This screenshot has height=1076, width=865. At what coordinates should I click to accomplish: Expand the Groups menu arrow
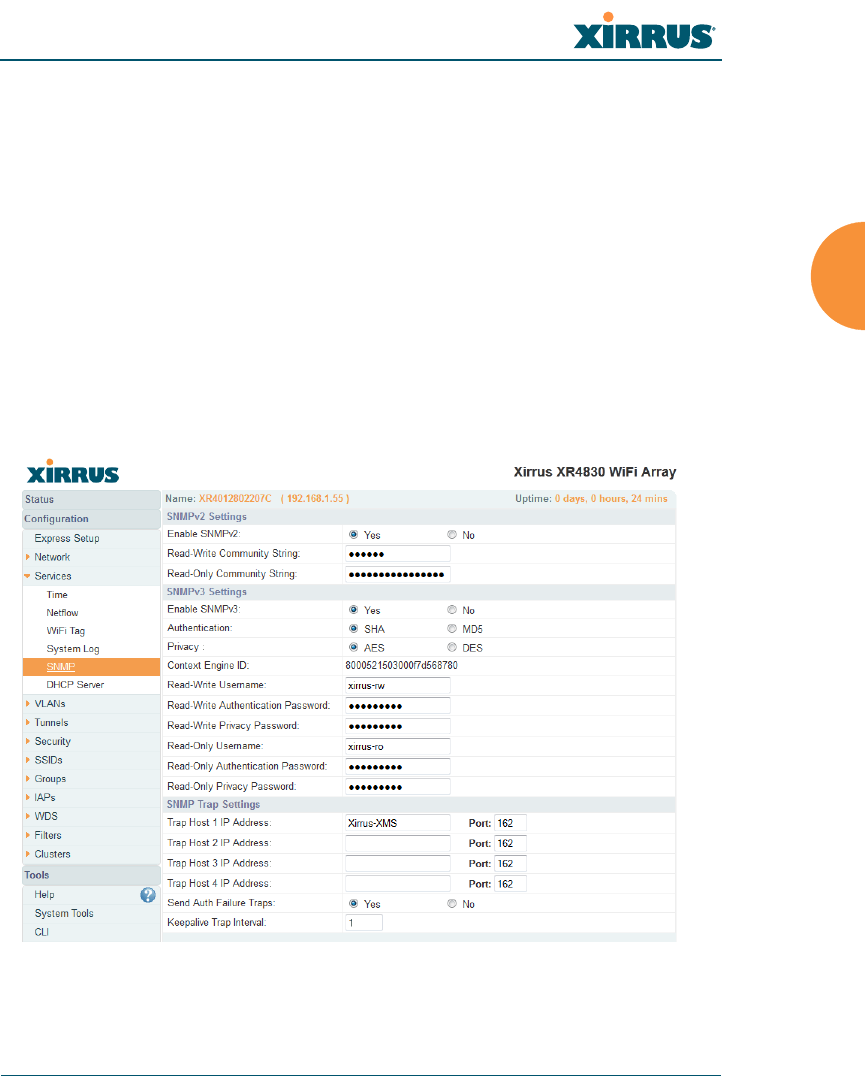click(x=27, y=779)
